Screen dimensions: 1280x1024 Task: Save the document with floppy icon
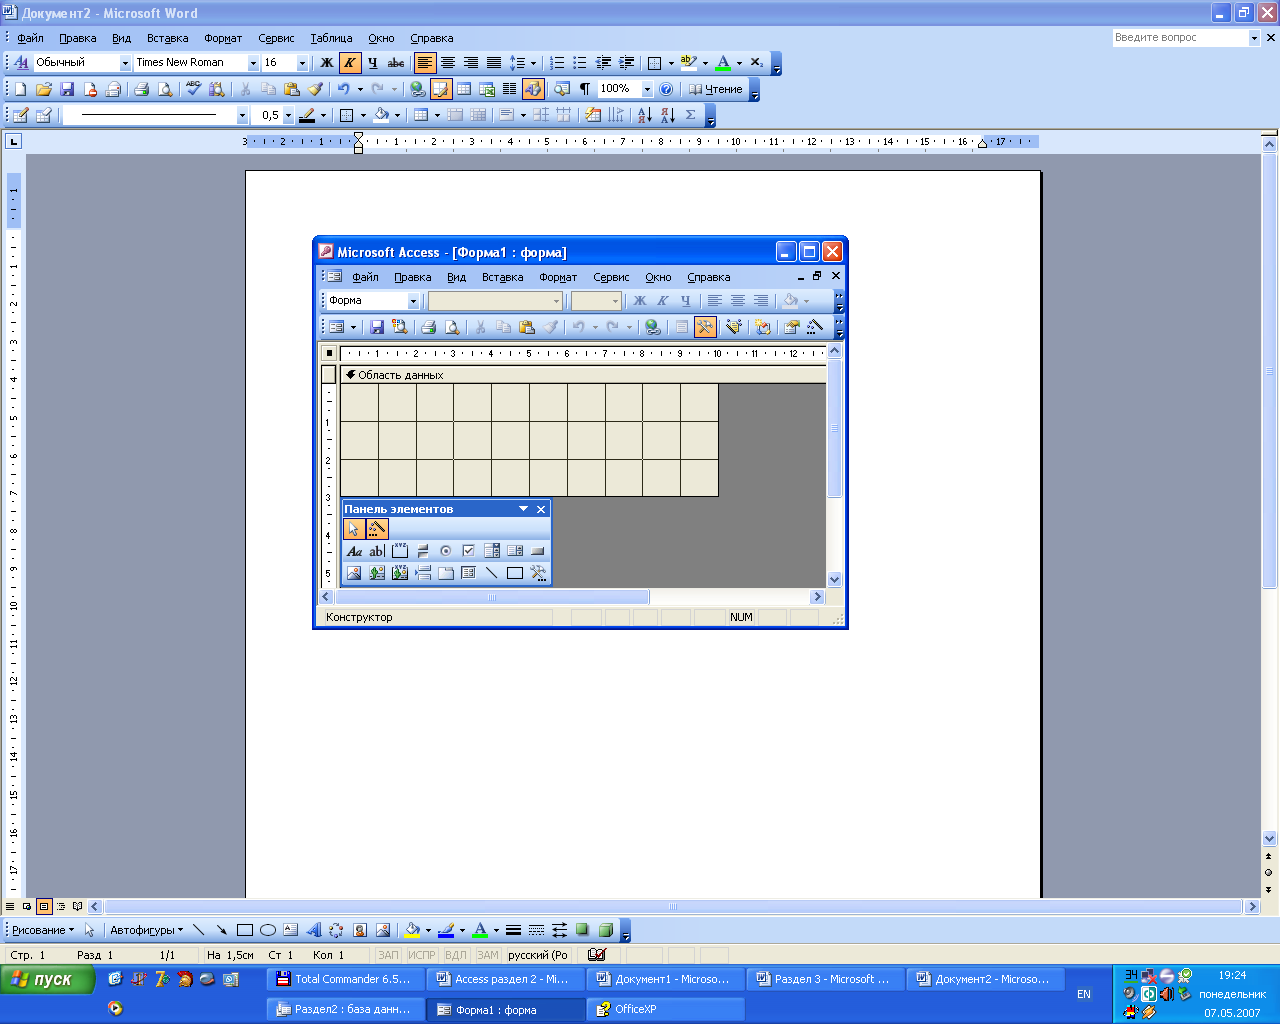pos(67,89)
